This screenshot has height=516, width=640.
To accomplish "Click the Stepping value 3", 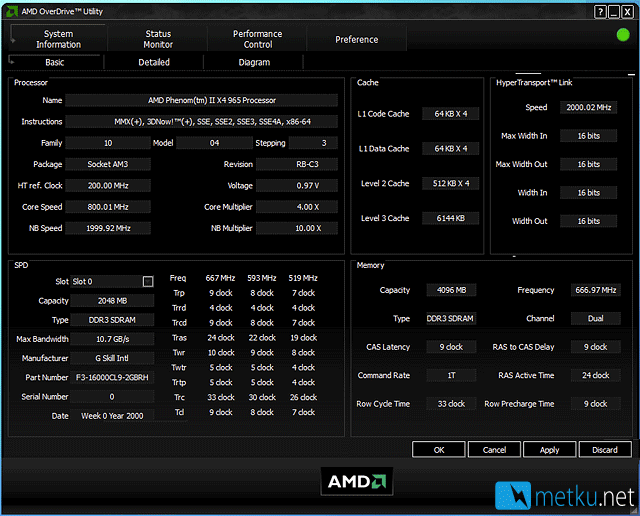I will click(x=313, y=143).
